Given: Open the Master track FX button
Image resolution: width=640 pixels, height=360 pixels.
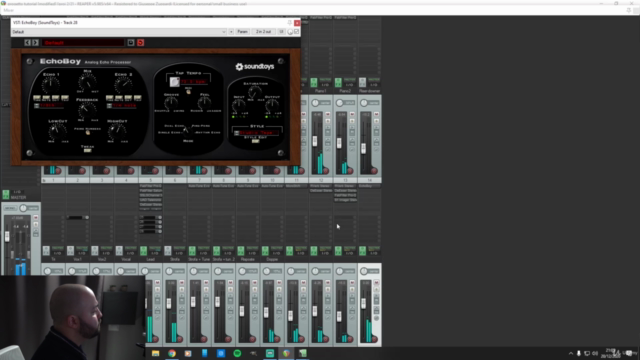Looking at the screenshot, I should click(x=6, y=194).
